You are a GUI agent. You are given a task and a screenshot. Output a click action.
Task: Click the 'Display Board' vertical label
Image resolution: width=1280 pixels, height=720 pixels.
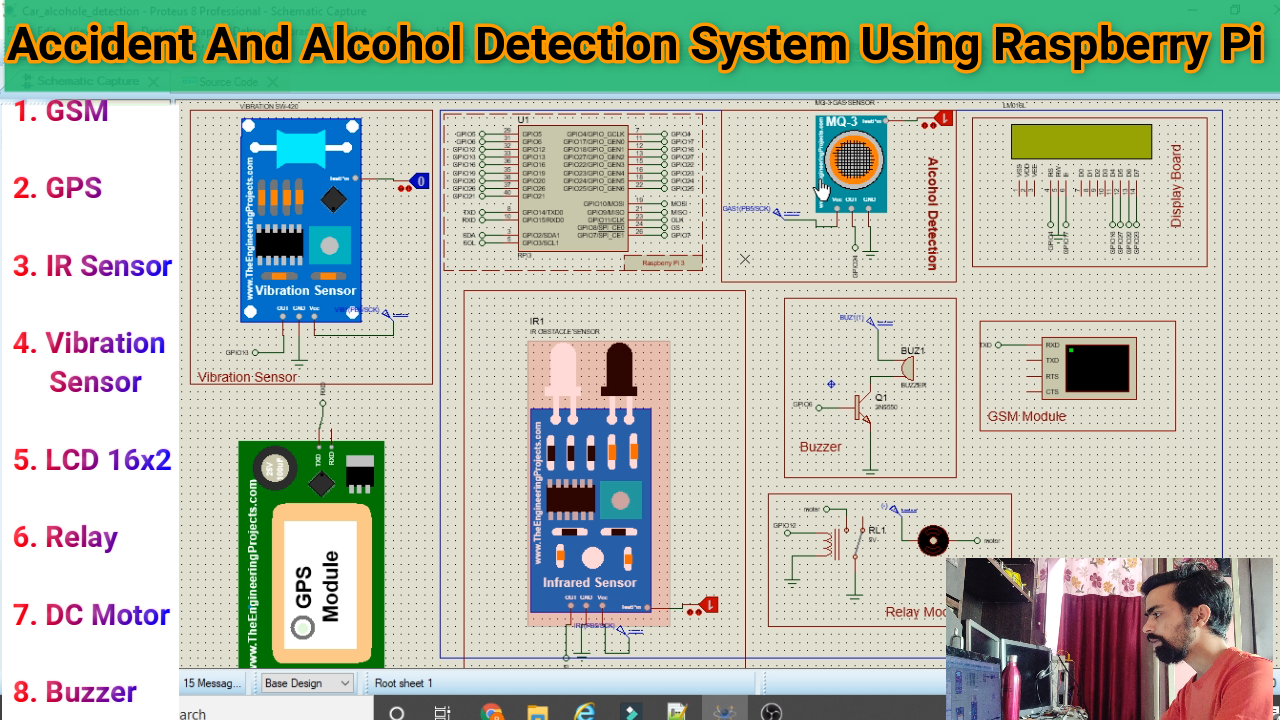pyautogui.click(x=1176, y=186)
